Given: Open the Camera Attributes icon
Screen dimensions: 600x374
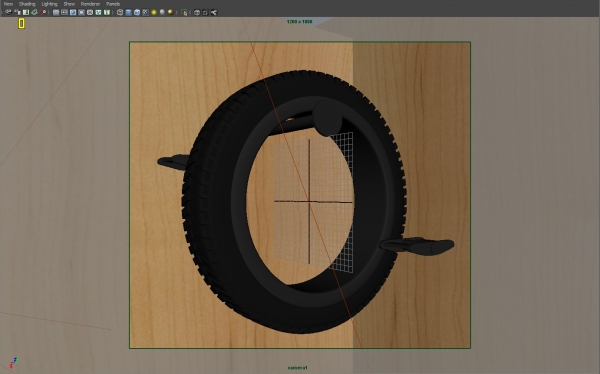Looking at the screenshot, I should 17,12.
